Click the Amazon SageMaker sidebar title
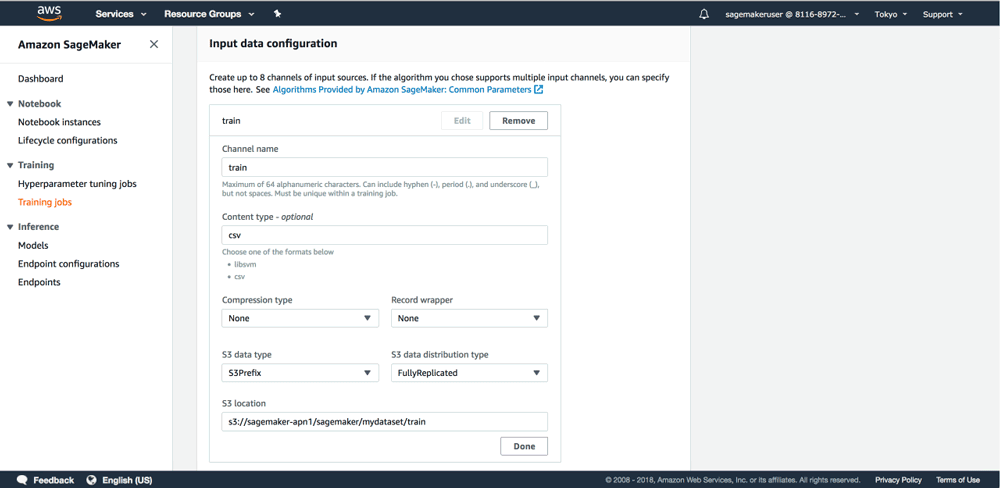Image resolution: width=1000 pixels, height=488 pixels. coord(69,45)
